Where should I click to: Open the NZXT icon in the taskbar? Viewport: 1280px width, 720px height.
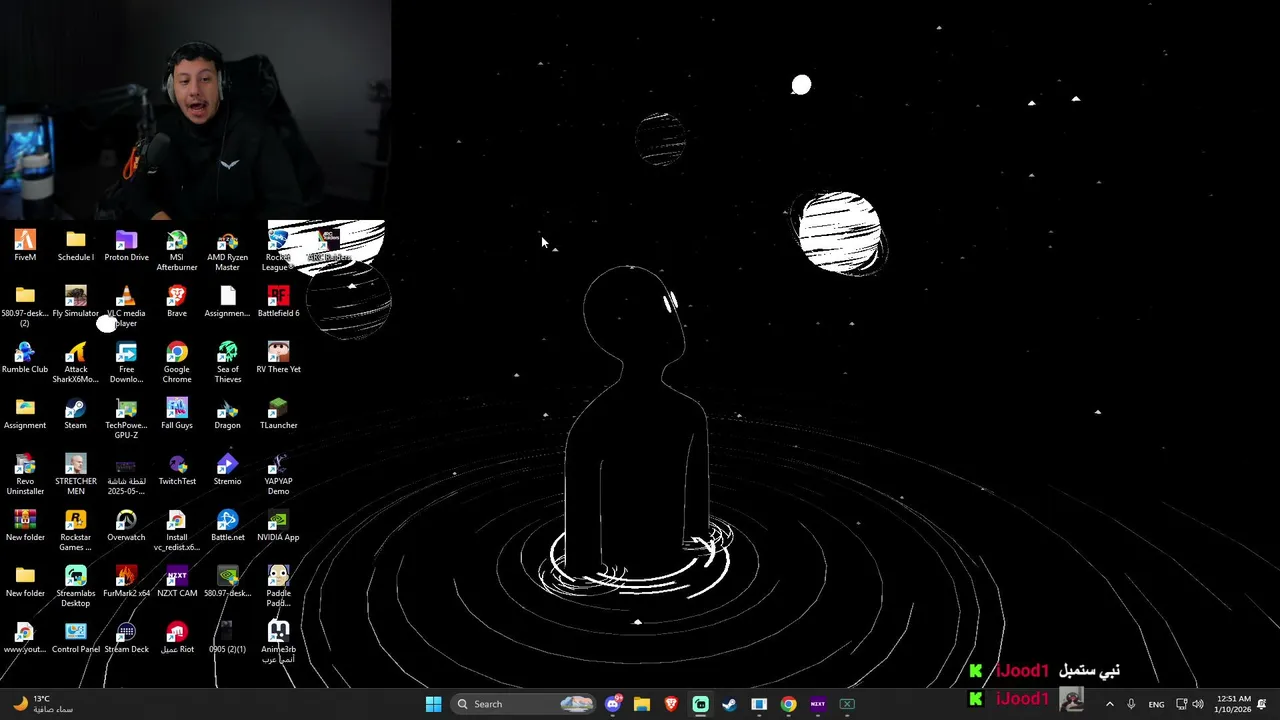point(818,704)
